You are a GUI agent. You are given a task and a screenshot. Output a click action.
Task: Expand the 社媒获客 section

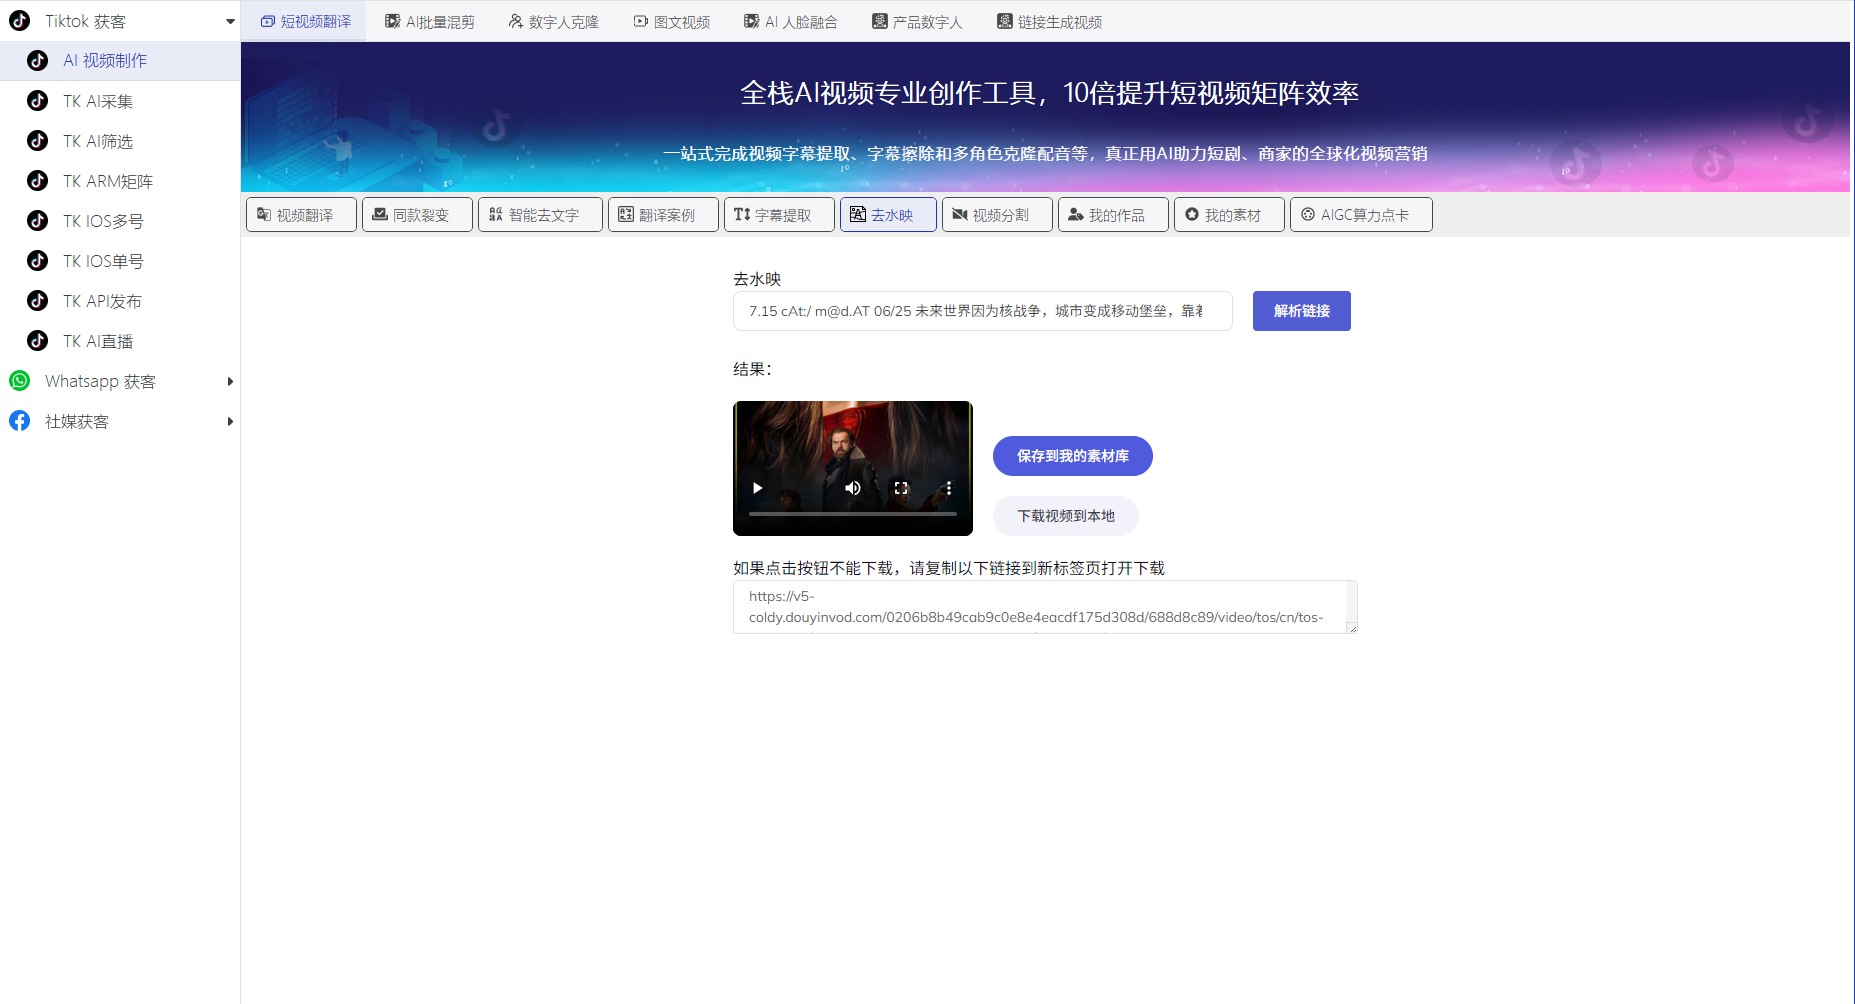pos(230,421)
